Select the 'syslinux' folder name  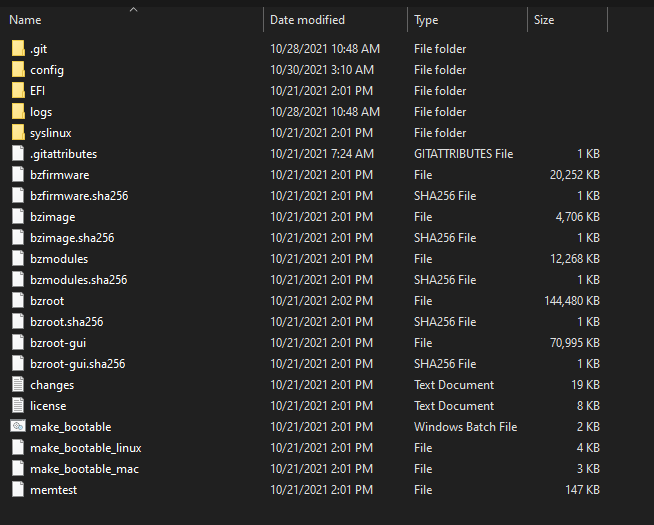(50, 133)
